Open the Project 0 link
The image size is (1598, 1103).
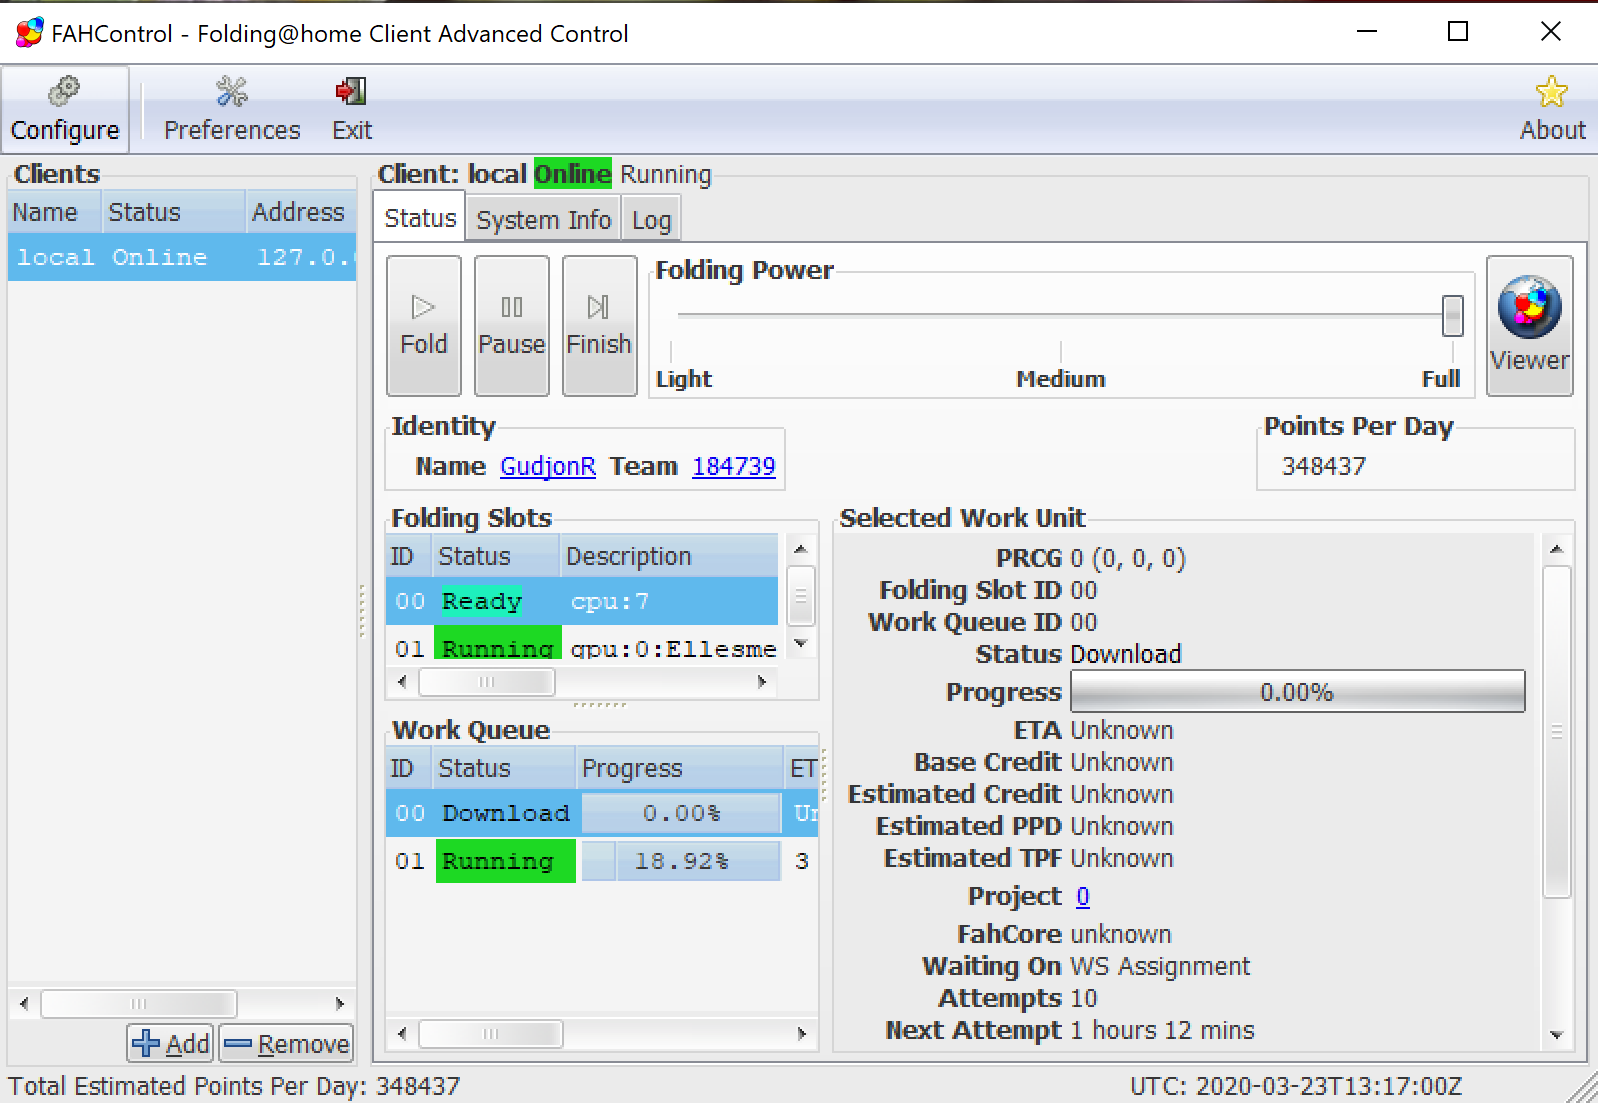coord(1082,897)
